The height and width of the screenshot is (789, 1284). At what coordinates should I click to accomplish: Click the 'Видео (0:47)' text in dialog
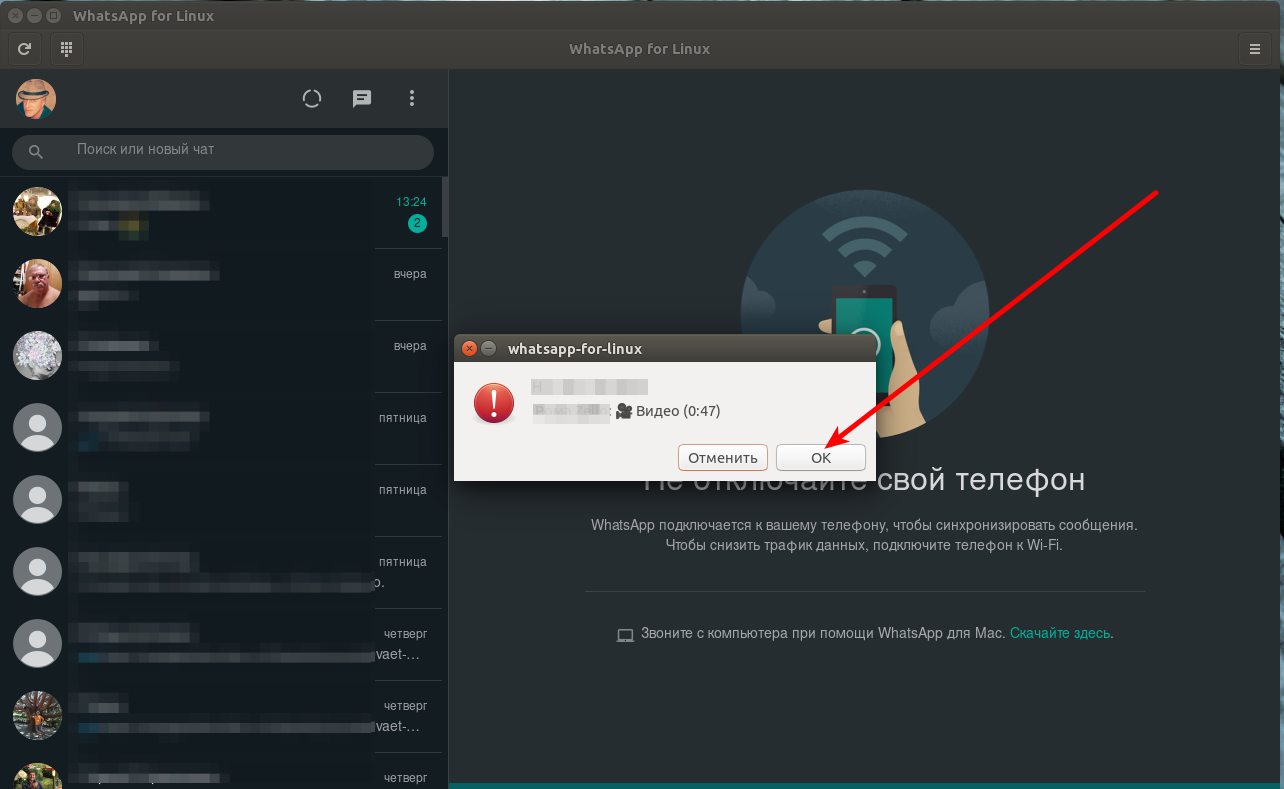point(678,411)
